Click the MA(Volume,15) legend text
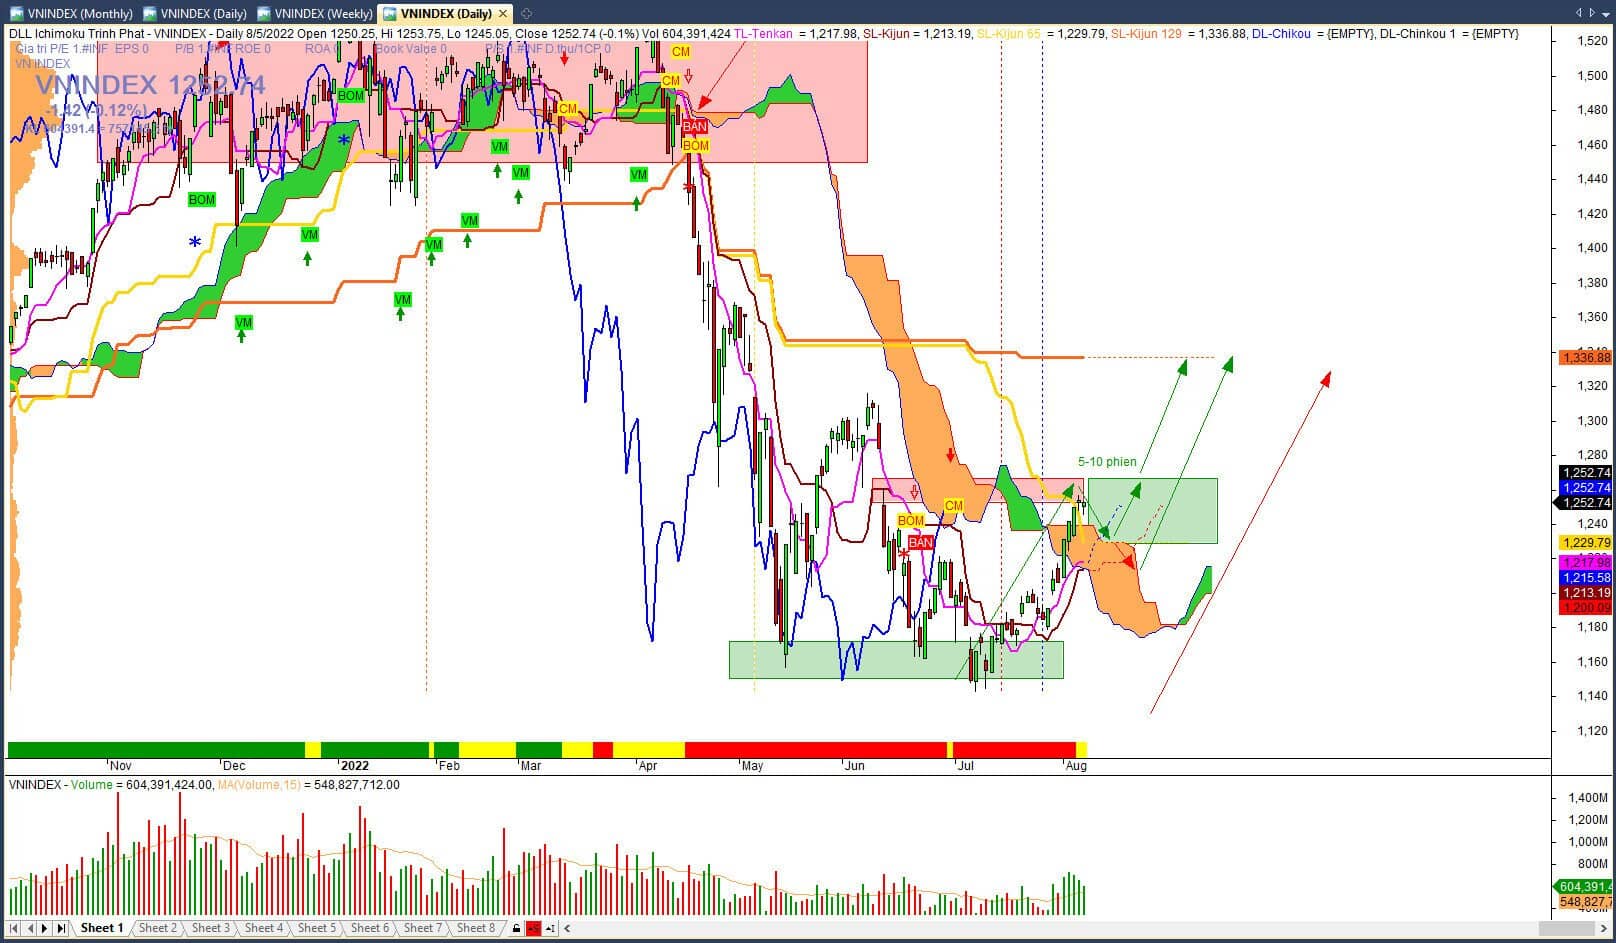This screenshot has width=1616, height=943. pyautogui.click(x=259, y=785)
